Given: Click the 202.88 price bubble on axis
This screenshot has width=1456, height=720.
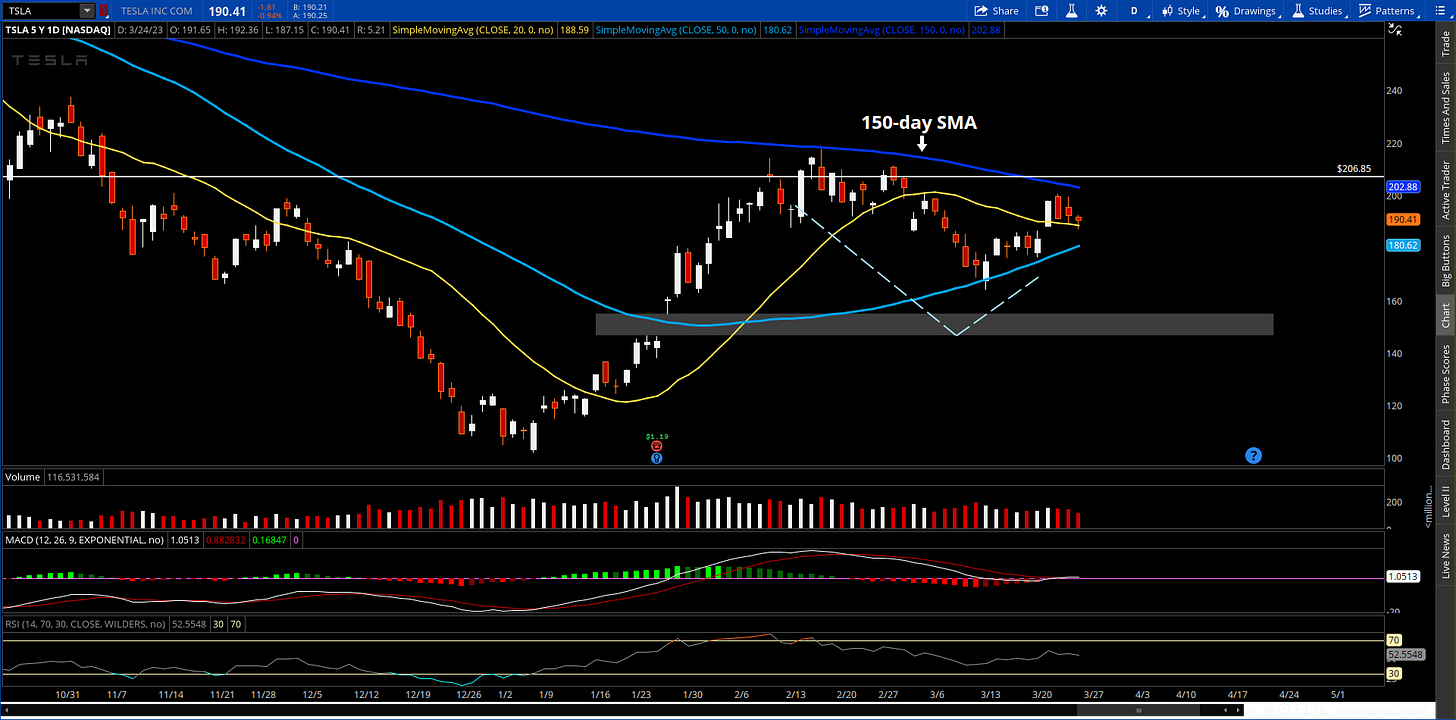Looking at the screenshot, I should 1403,187.
